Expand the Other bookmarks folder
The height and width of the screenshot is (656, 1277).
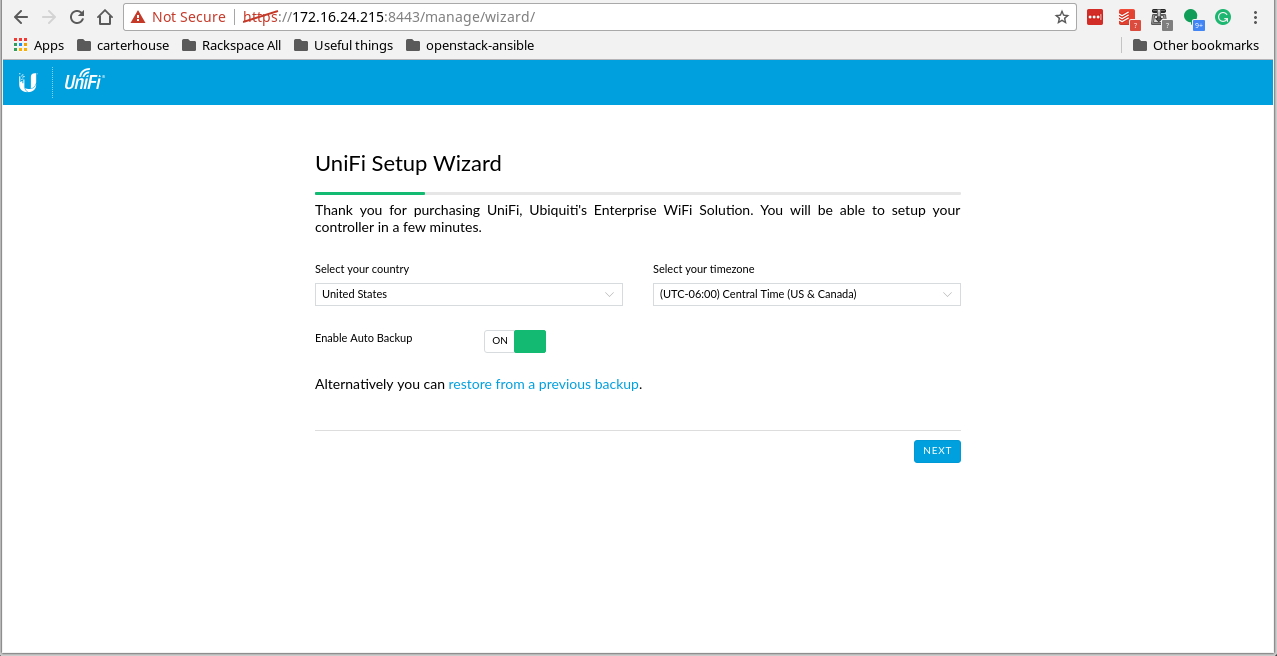coord(1197,44)
